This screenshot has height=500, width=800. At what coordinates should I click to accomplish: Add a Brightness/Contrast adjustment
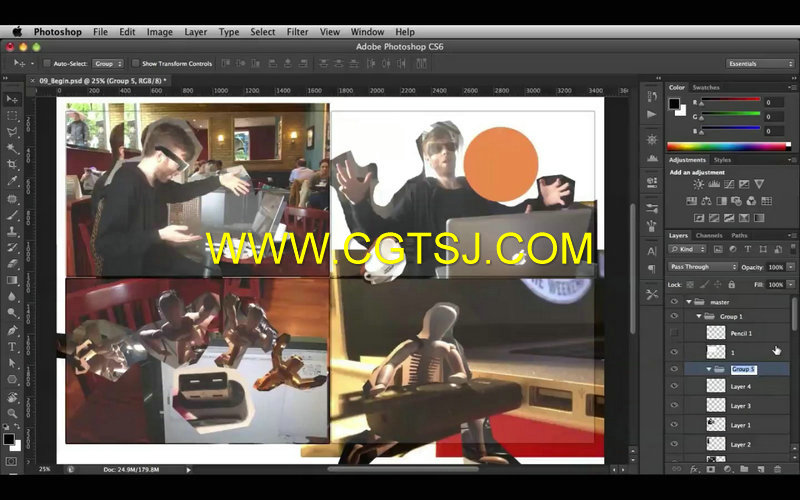(698, 184)
